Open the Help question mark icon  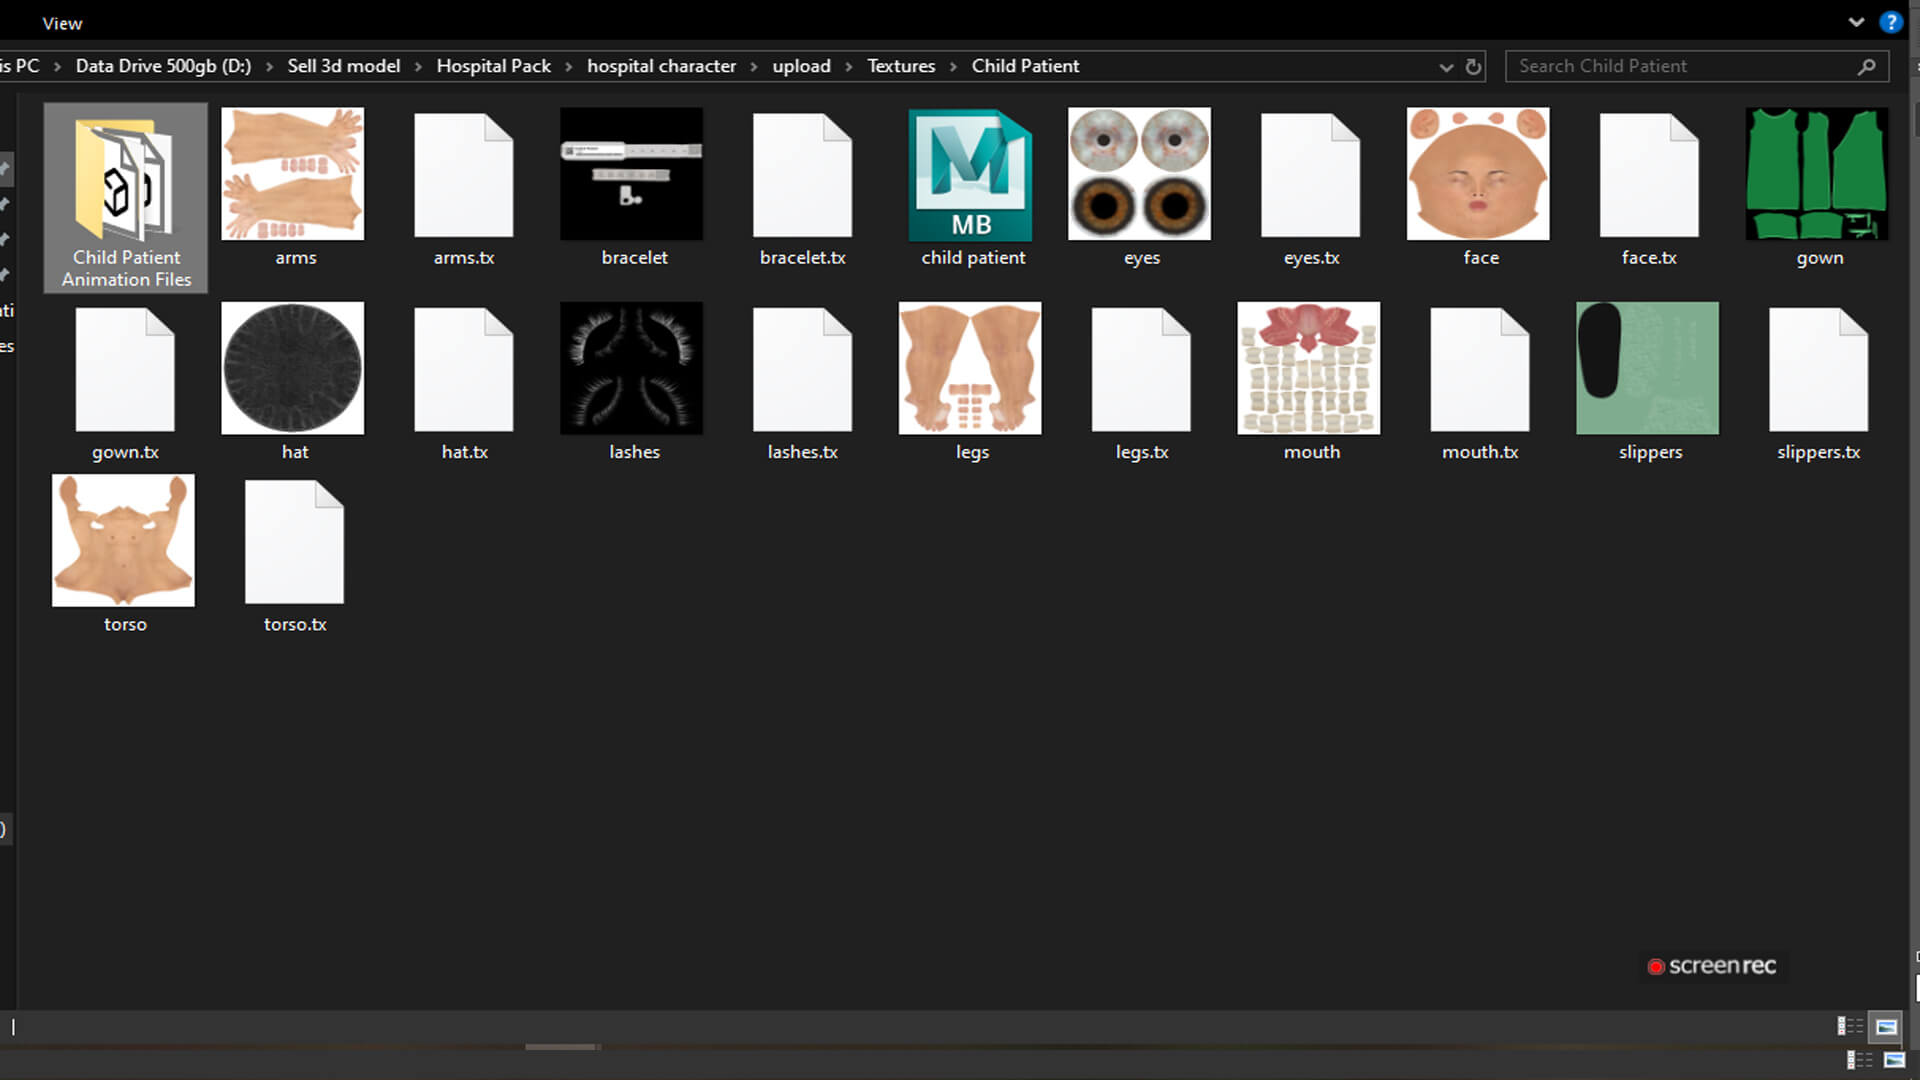pyautogui.click(x=1890, y=22)
